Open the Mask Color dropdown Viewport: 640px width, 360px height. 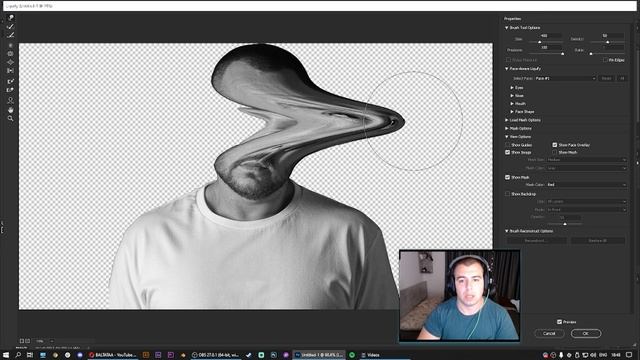point(586,185)
